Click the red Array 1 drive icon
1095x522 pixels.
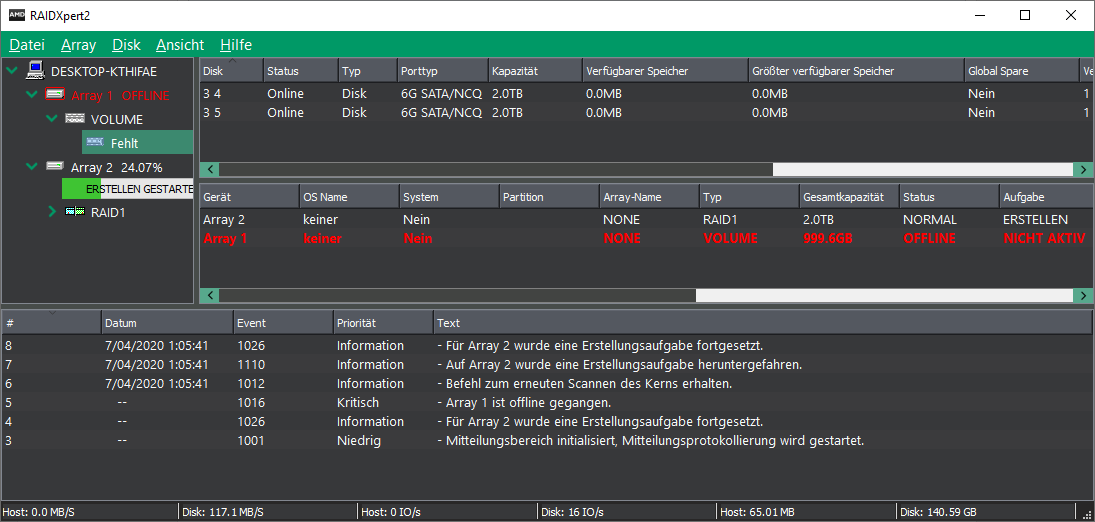pos(55,94)
